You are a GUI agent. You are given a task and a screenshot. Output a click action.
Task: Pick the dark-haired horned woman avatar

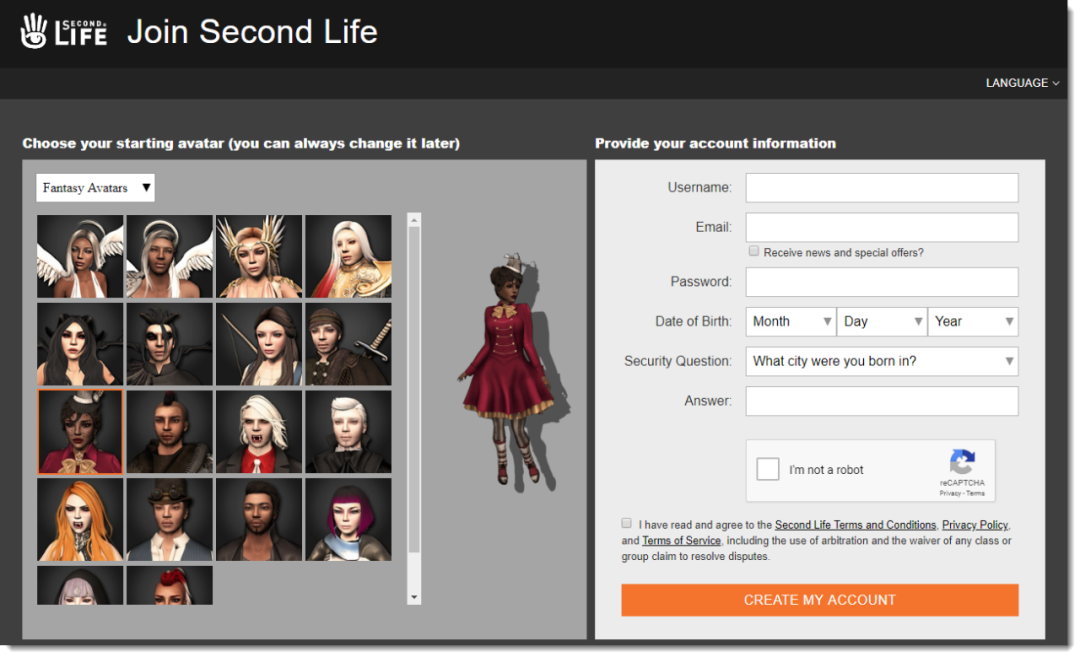80,344
